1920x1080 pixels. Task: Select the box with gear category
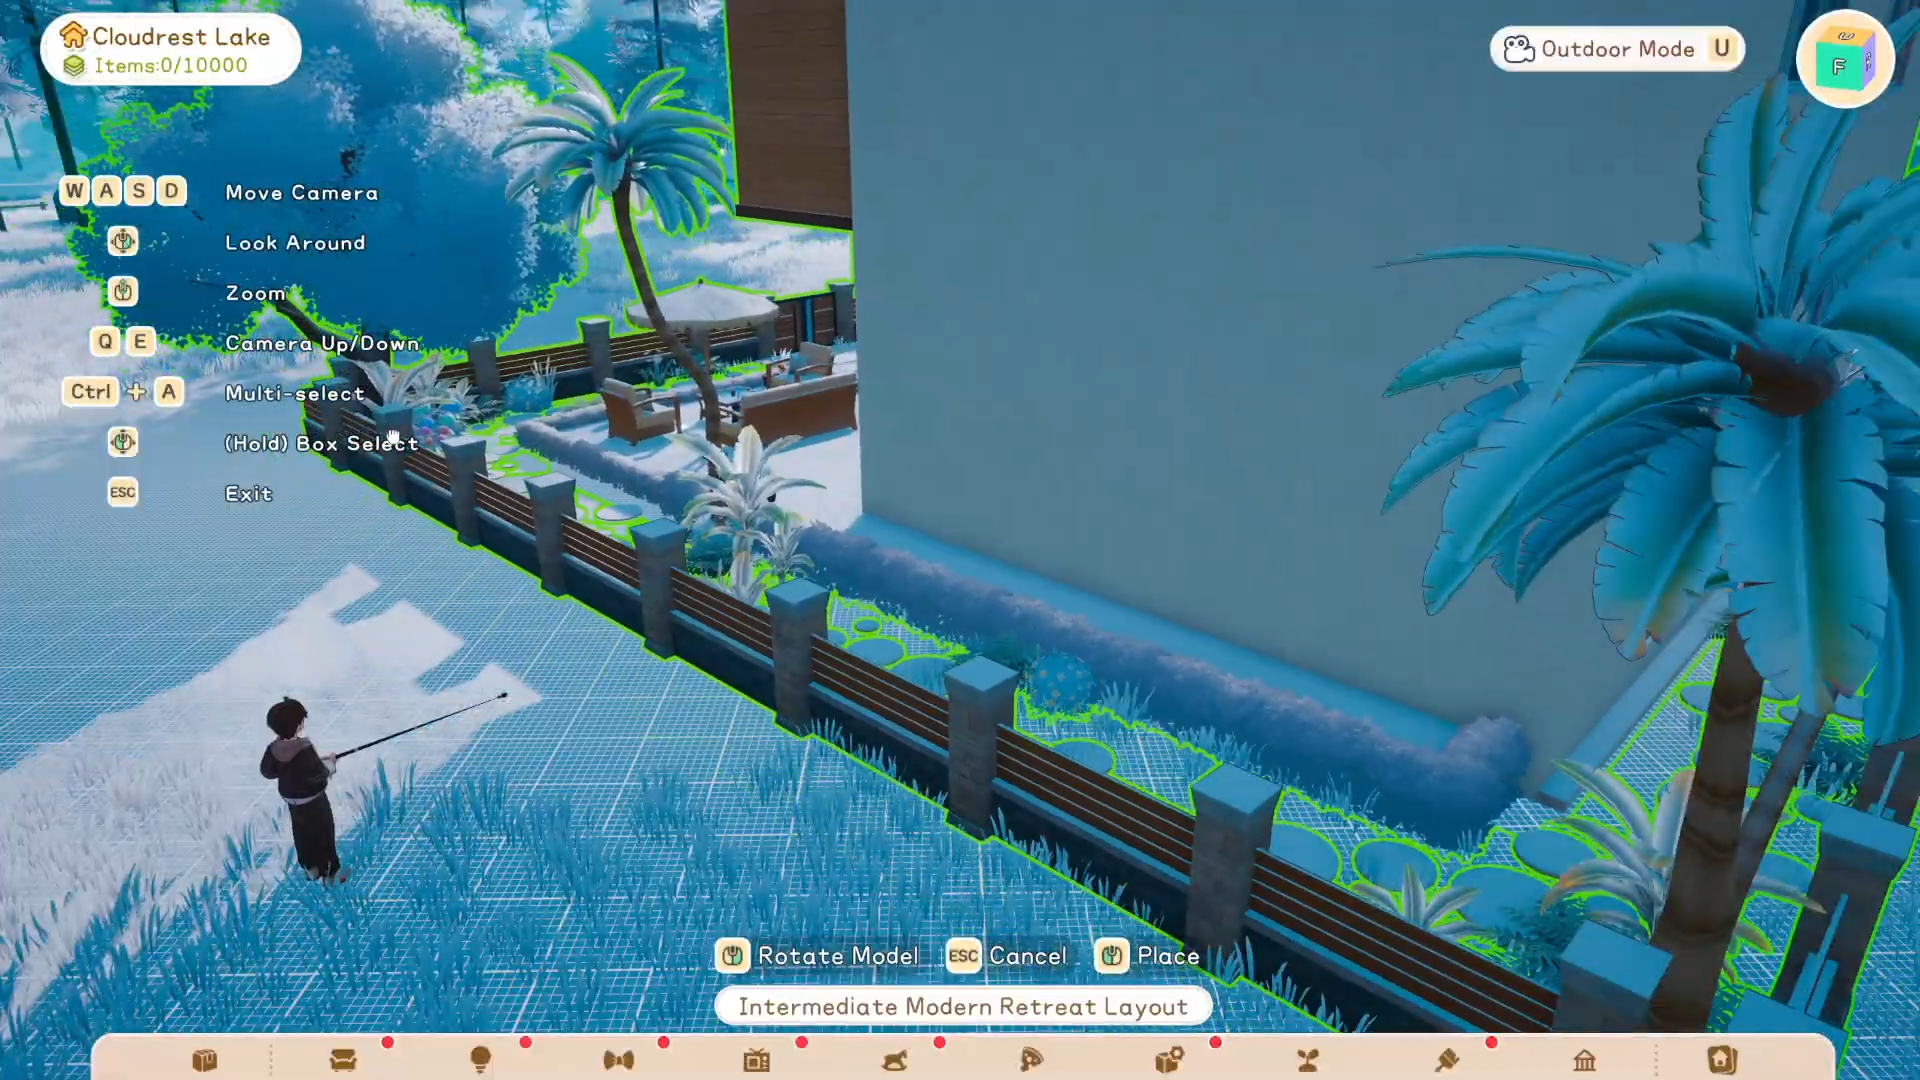1169,1060
